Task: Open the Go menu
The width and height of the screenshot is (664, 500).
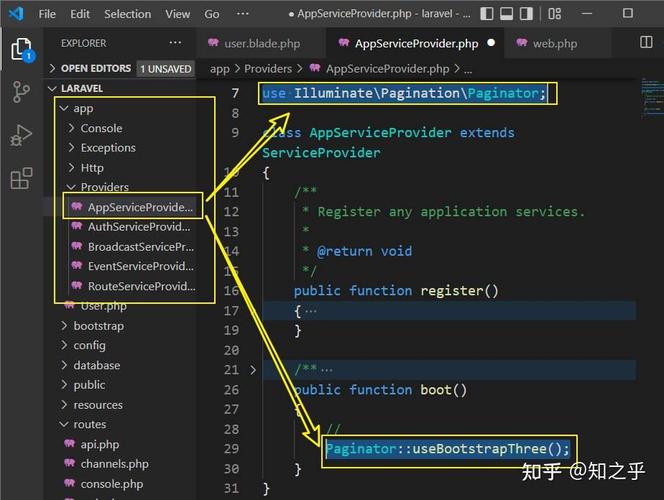Action: pyautogui.click(x=212, y=14)
